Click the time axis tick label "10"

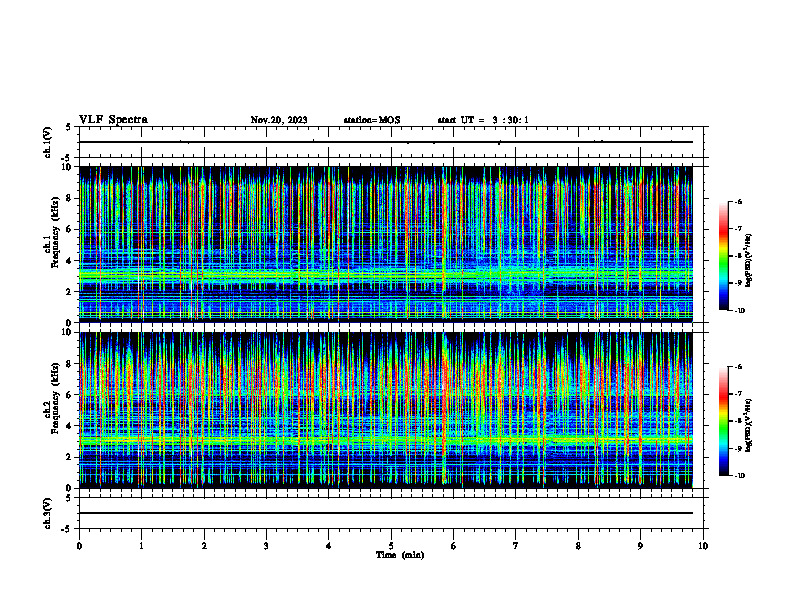click(x=703, y=546)
